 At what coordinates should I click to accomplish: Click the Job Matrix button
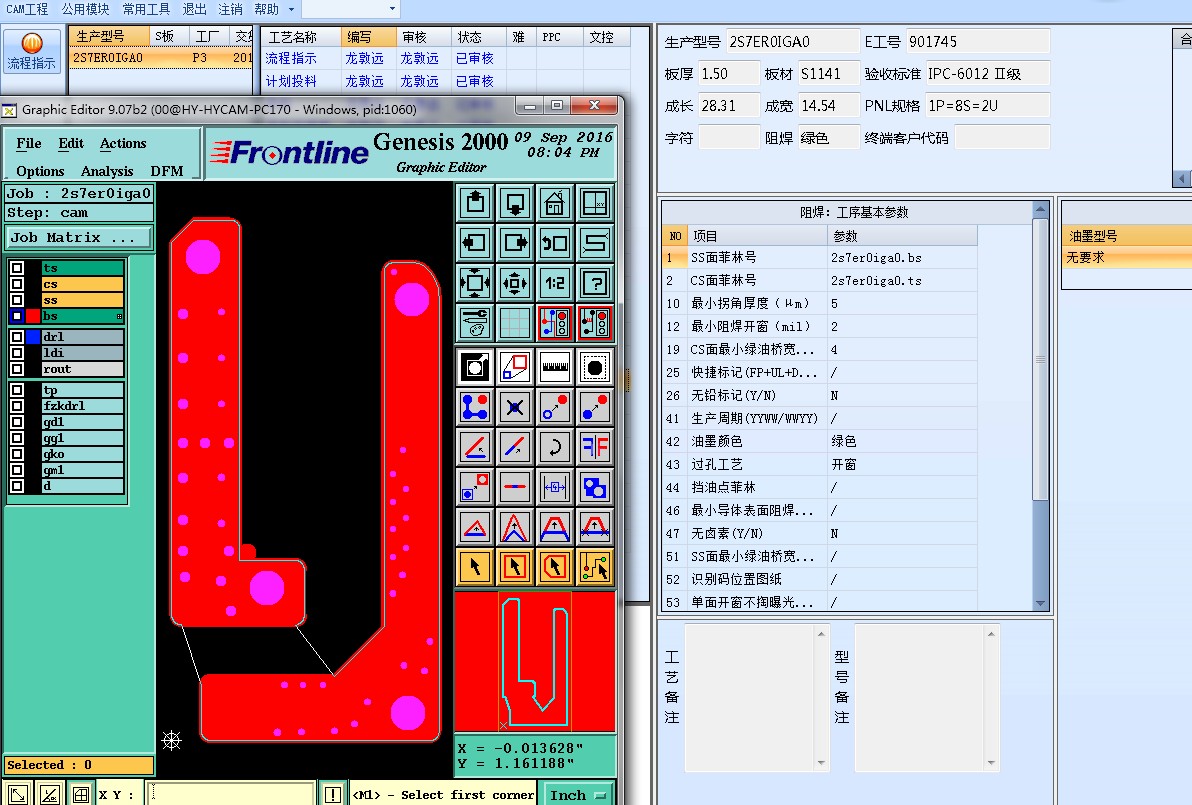(78, 237)
